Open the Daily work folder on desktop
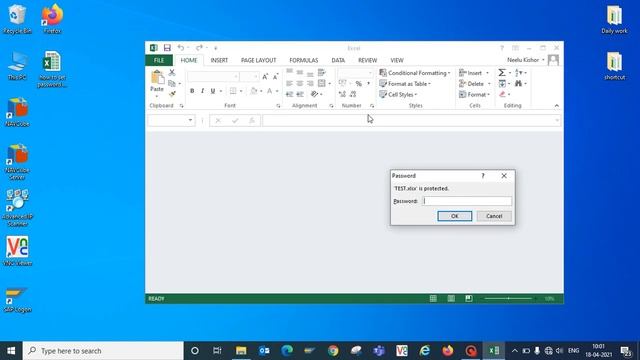Screen dimensions: 640x360 614,19
